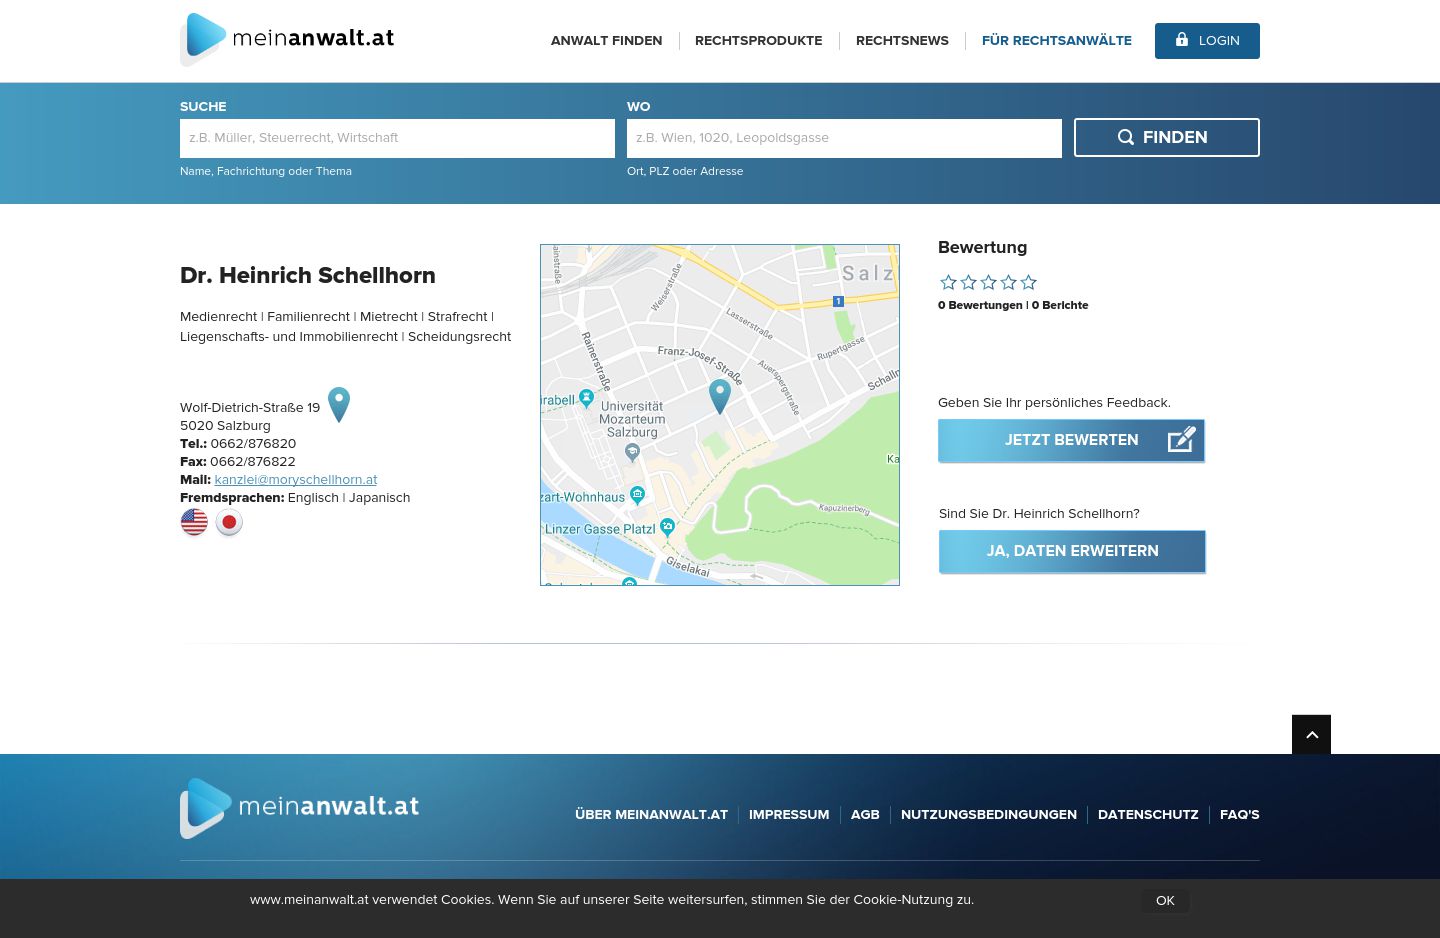Screen dimensions: 1440x938
Task: Open Über Meinanwalt.at footer link
Action: pyautogui.click(x=651, y=814)
